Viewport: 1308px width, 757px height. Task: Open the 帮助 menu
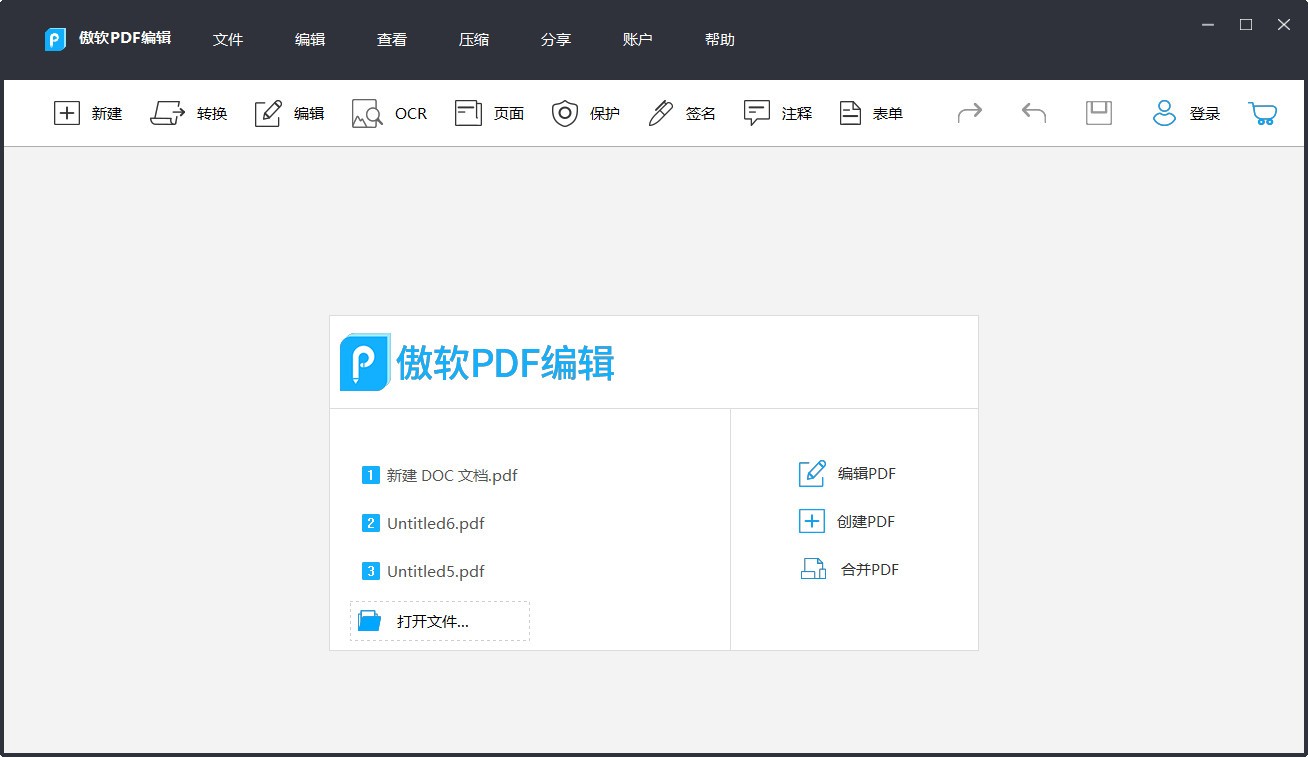click(720, 40)
